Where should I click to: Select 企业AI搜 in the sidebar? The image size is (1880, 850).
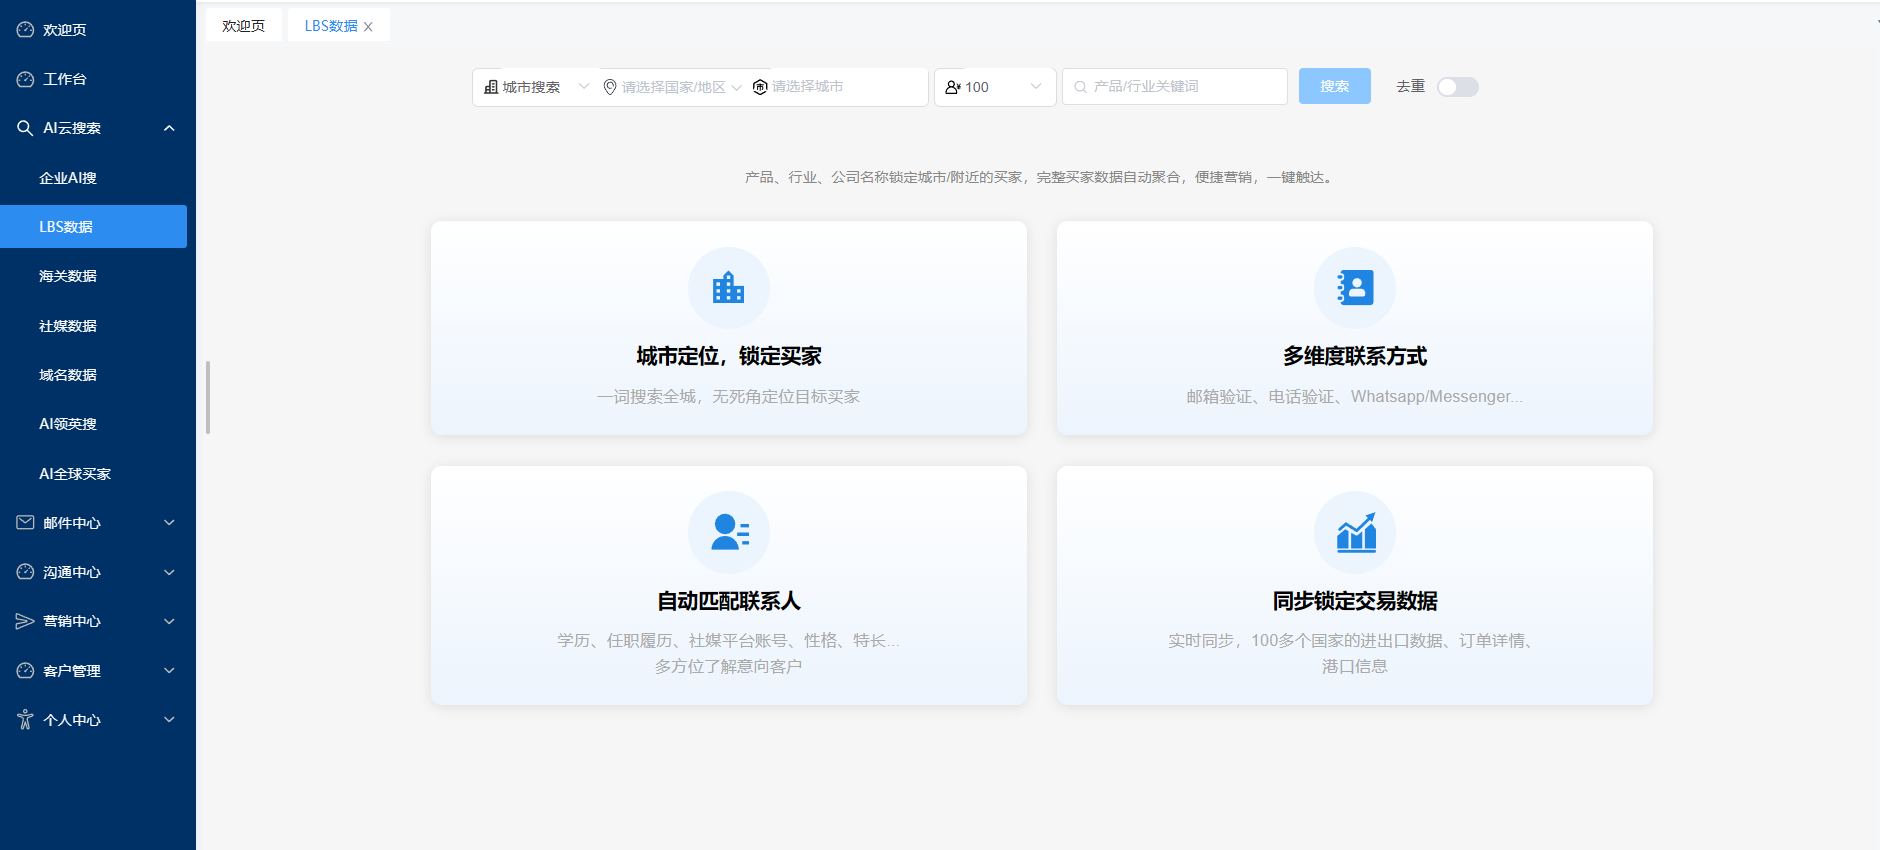68,178
